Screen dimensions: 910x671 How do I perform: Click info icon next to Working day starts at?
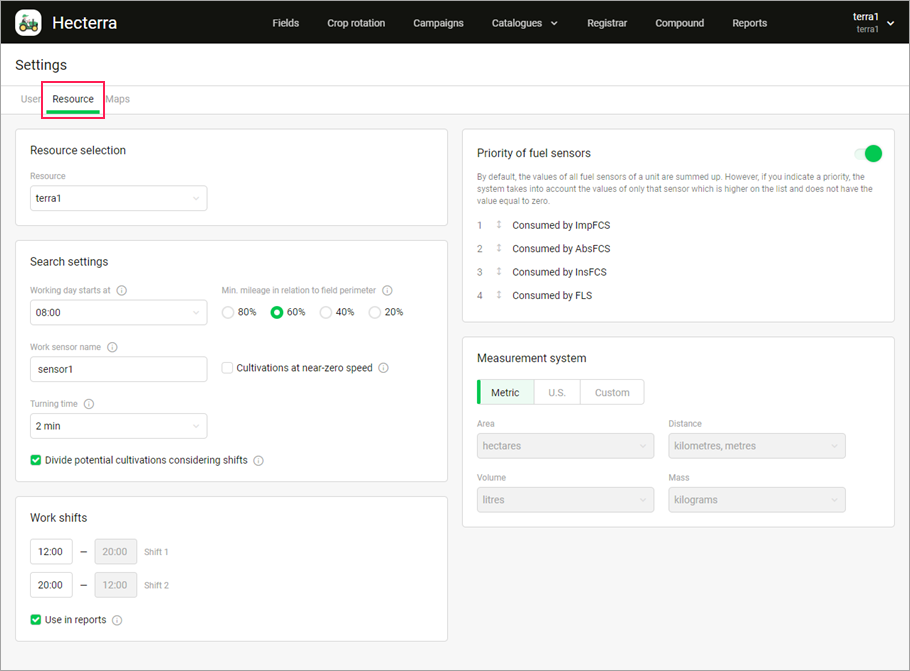coord(122,290)
